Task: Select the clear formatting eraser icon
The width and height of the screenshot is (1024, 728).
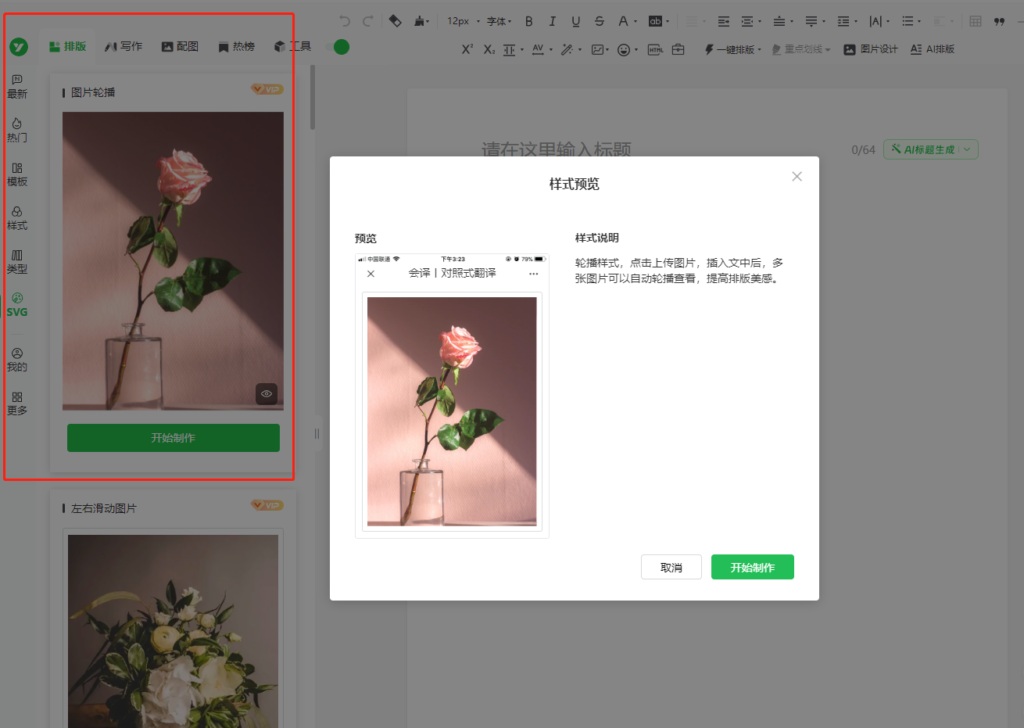Action: click(x=395, y=21)
